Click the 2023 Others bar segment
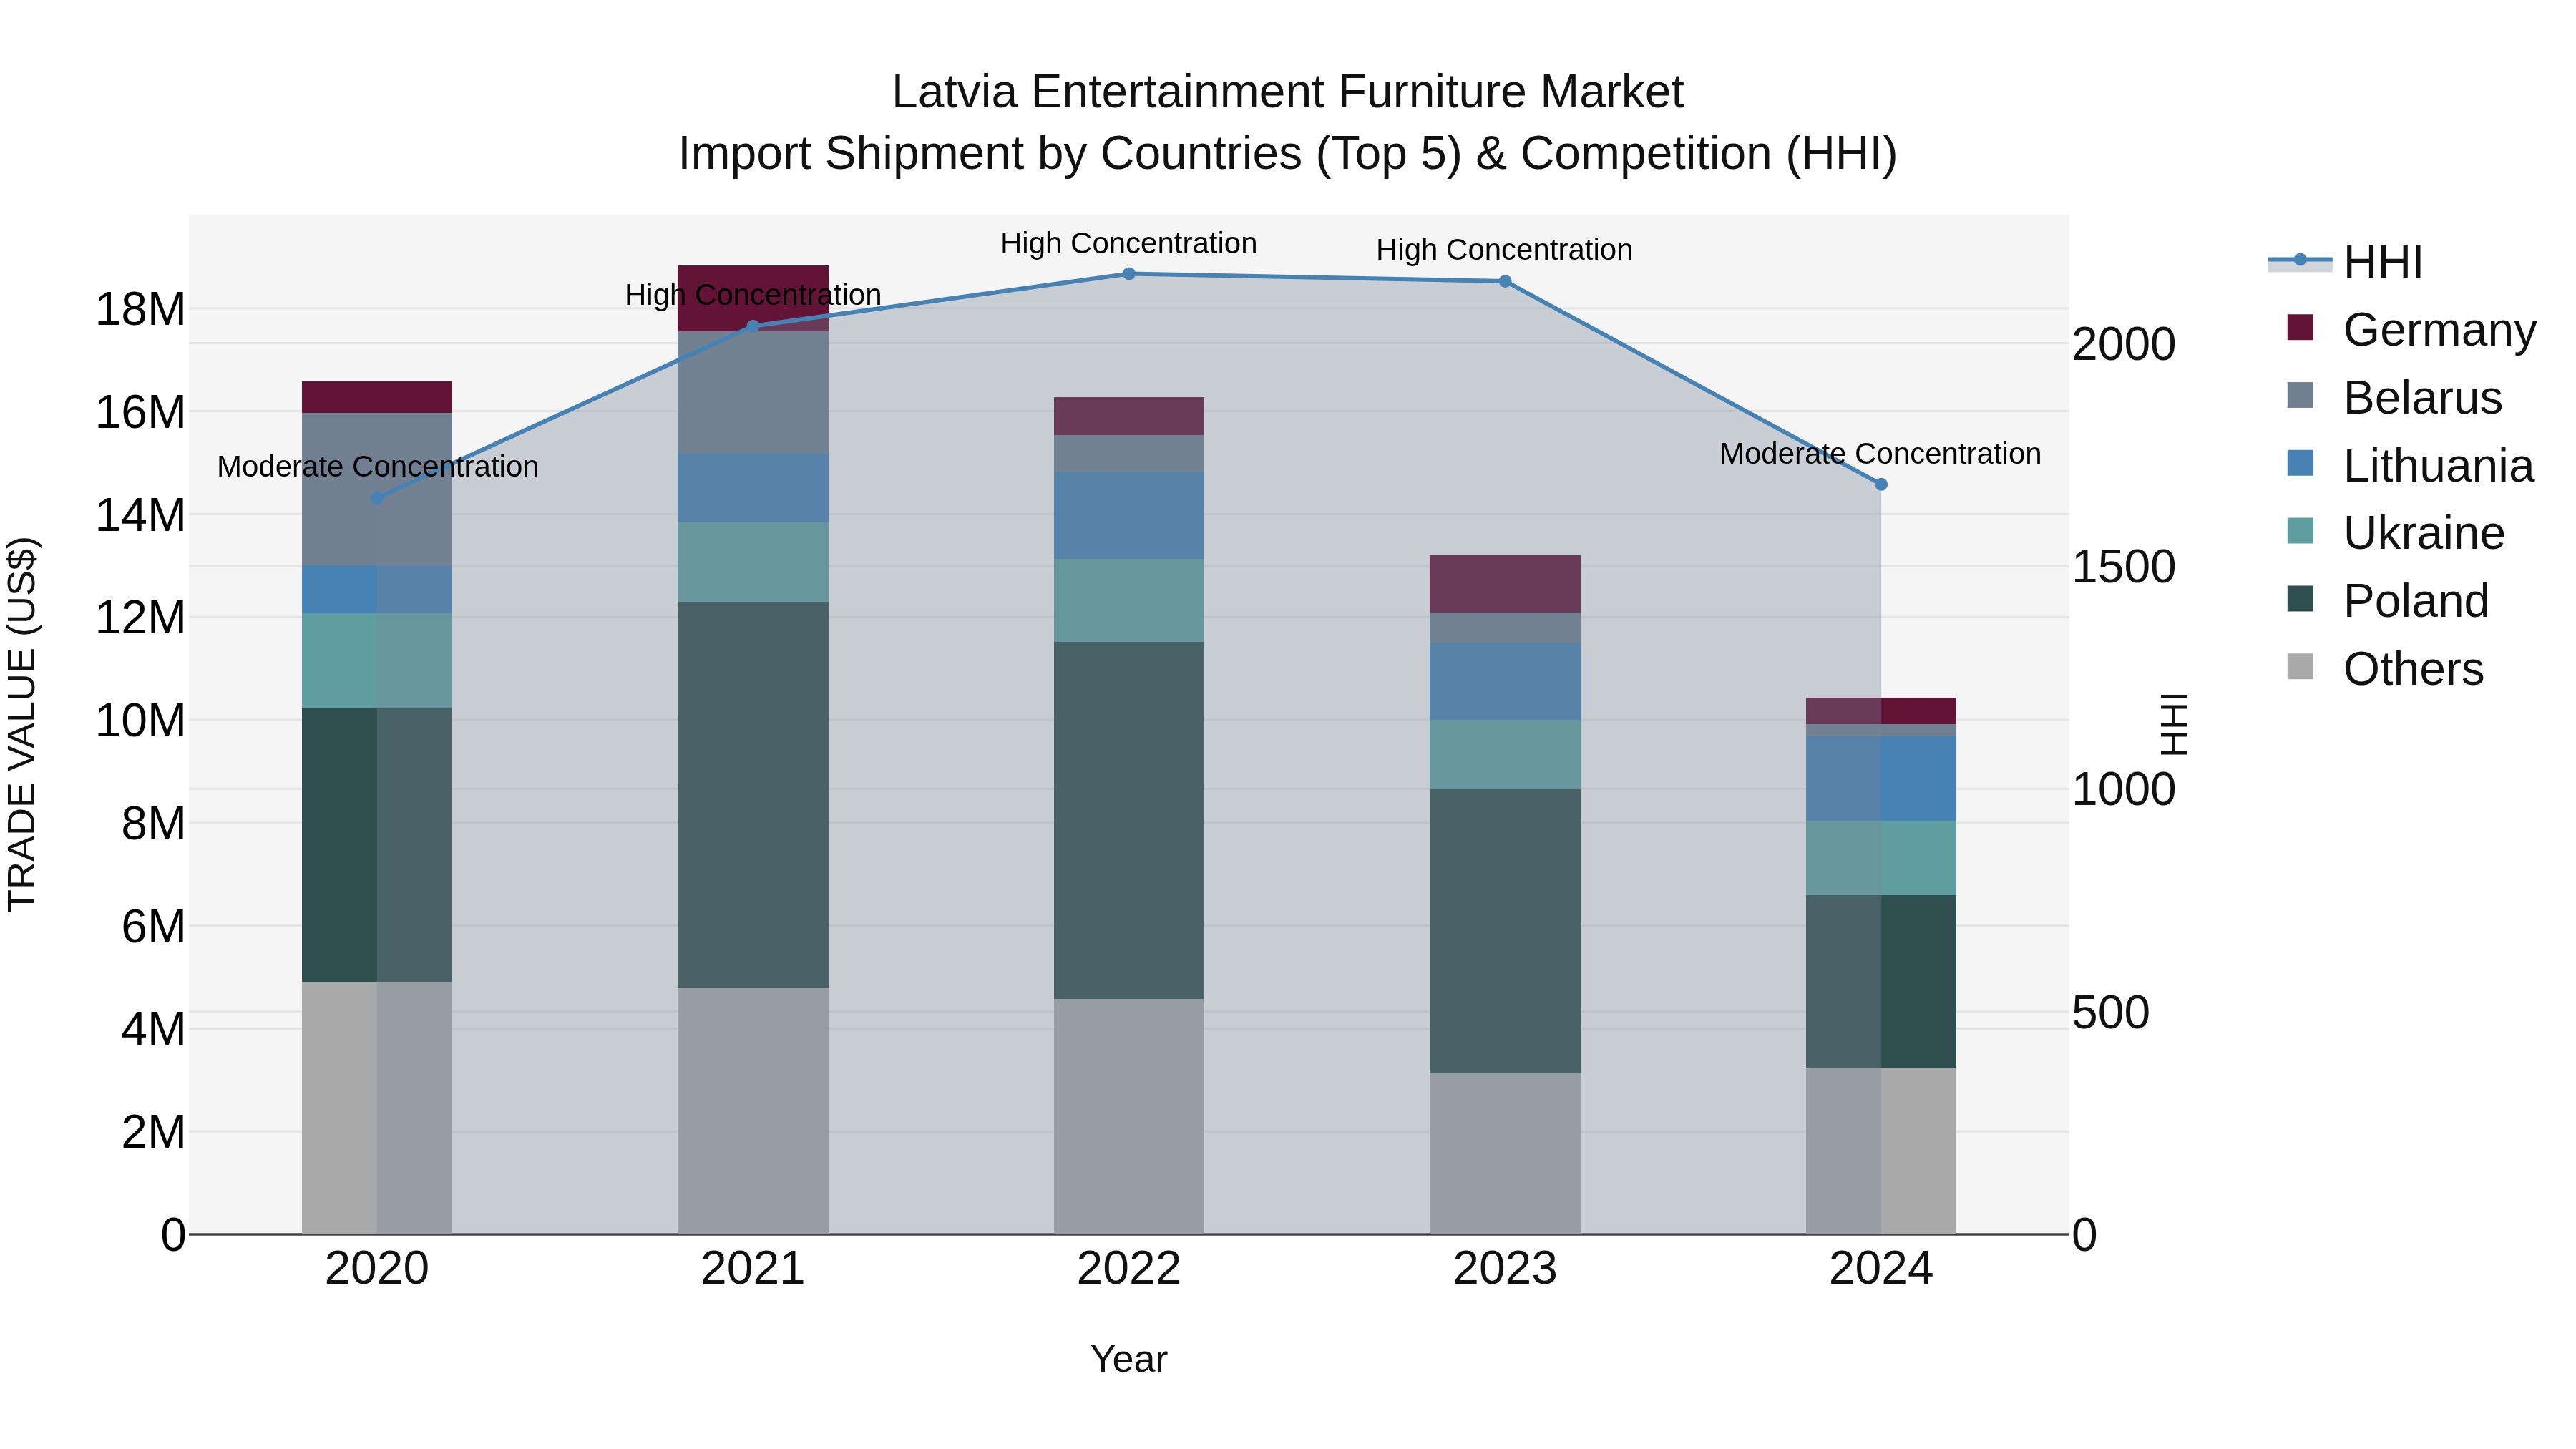The height and width of the screenshot is (1449, 2576). coord(1505,1154)
